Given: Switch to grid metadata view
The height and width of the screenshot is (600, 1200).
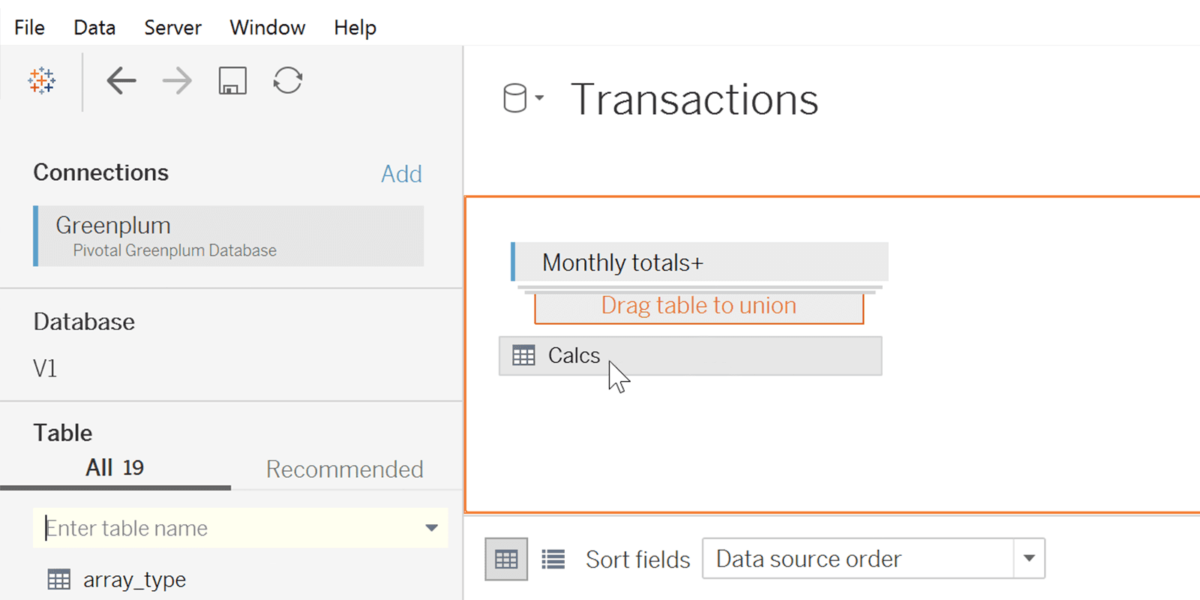Looking at the screenshot, I should [506, 558].
